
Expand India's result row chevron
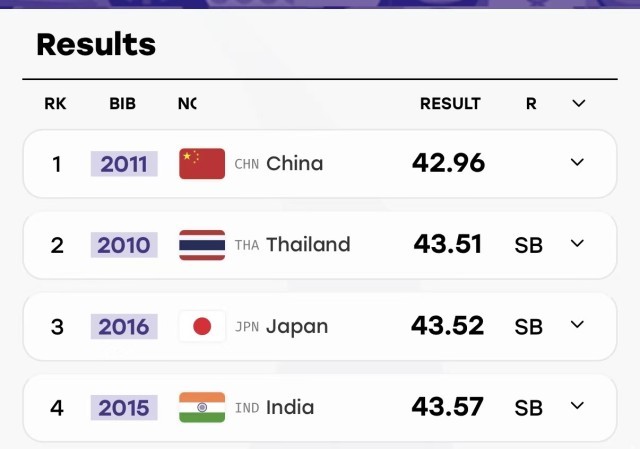[x=577, y=406]
